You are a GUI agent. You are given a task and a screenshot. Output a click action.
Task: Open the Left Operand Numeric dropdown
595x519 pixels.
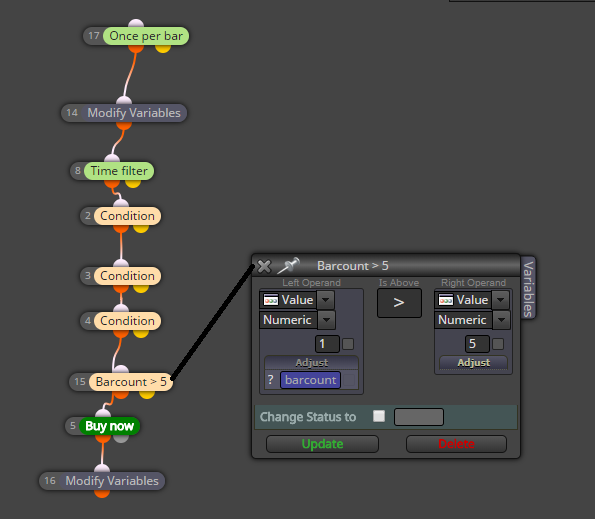[x=326, y=320]
